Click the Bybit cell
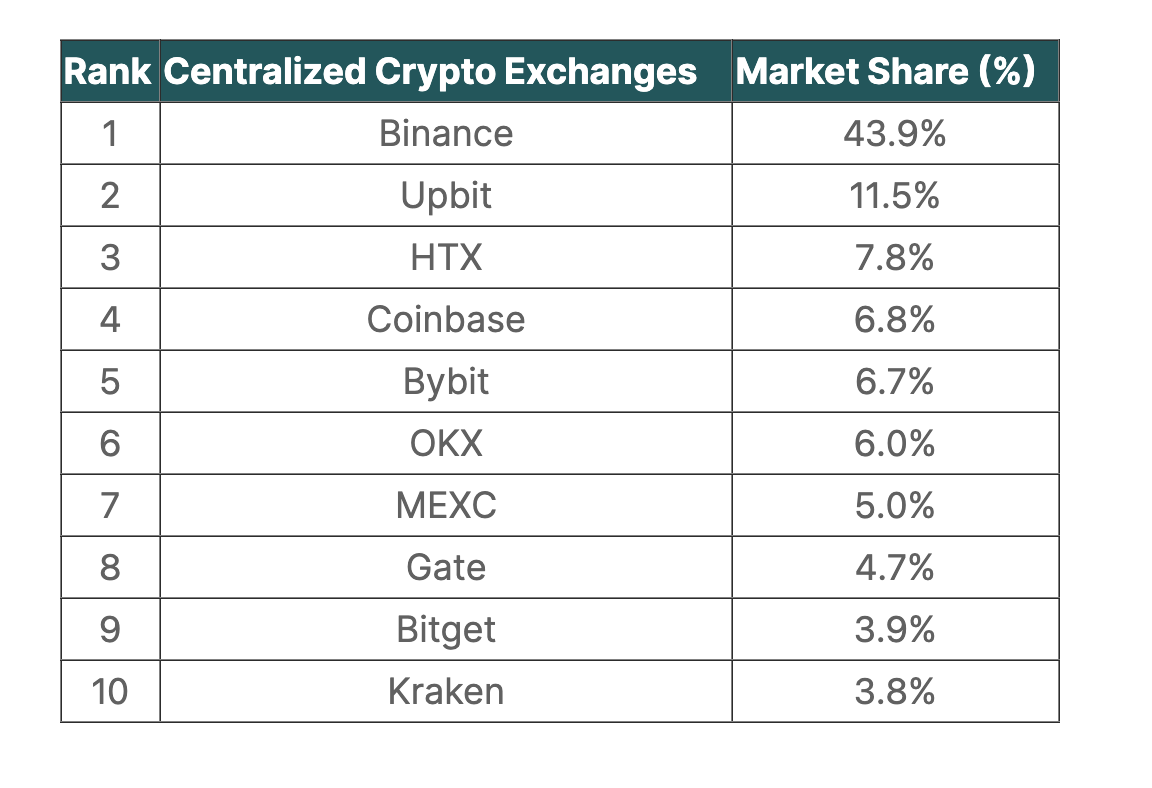 [446, 382]
